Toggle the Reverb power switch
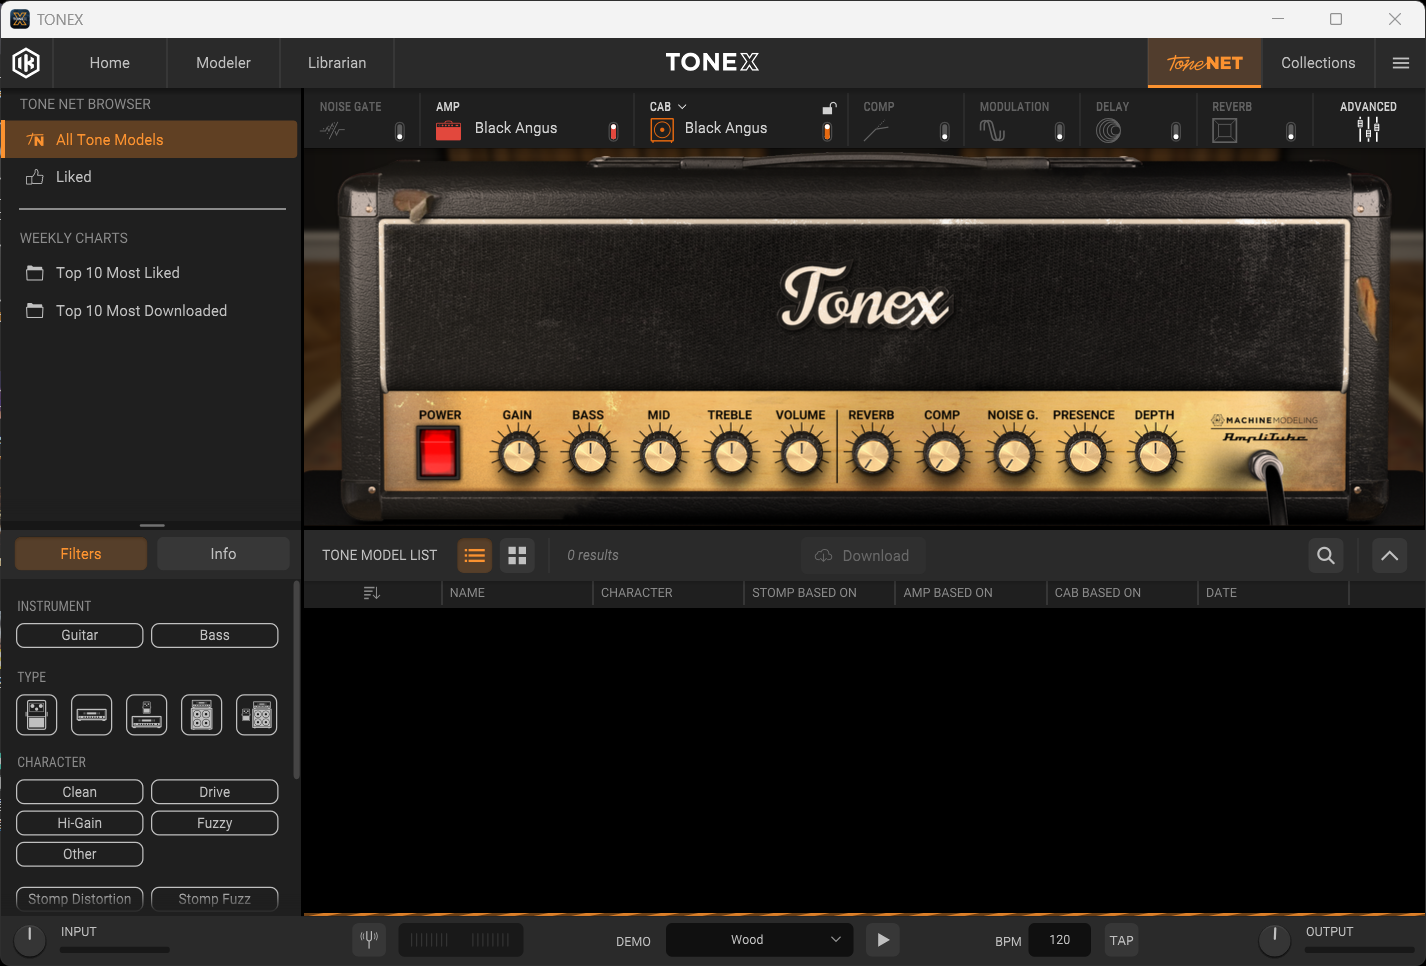 point(1291,131)
